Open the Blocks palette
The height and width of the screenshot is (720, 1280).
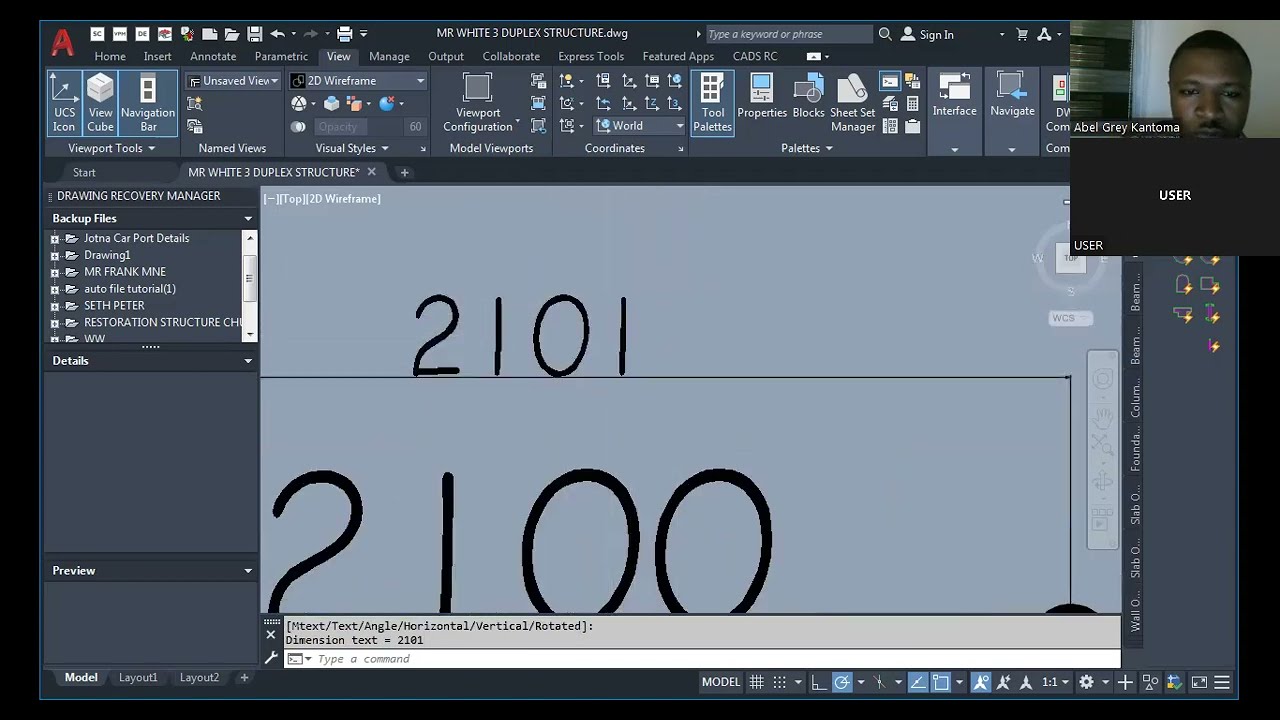pyautogui.click(x=808, y=98)
